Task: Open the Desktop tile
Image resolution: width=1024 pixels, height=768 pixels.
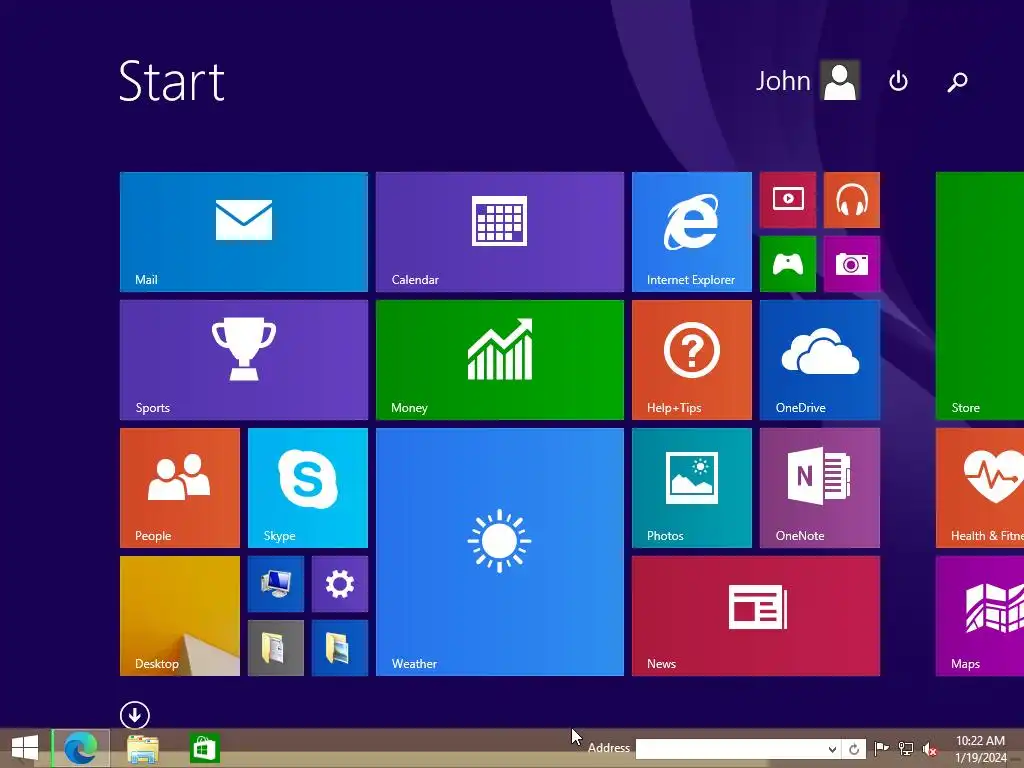Action: click(x=180, y=616)
